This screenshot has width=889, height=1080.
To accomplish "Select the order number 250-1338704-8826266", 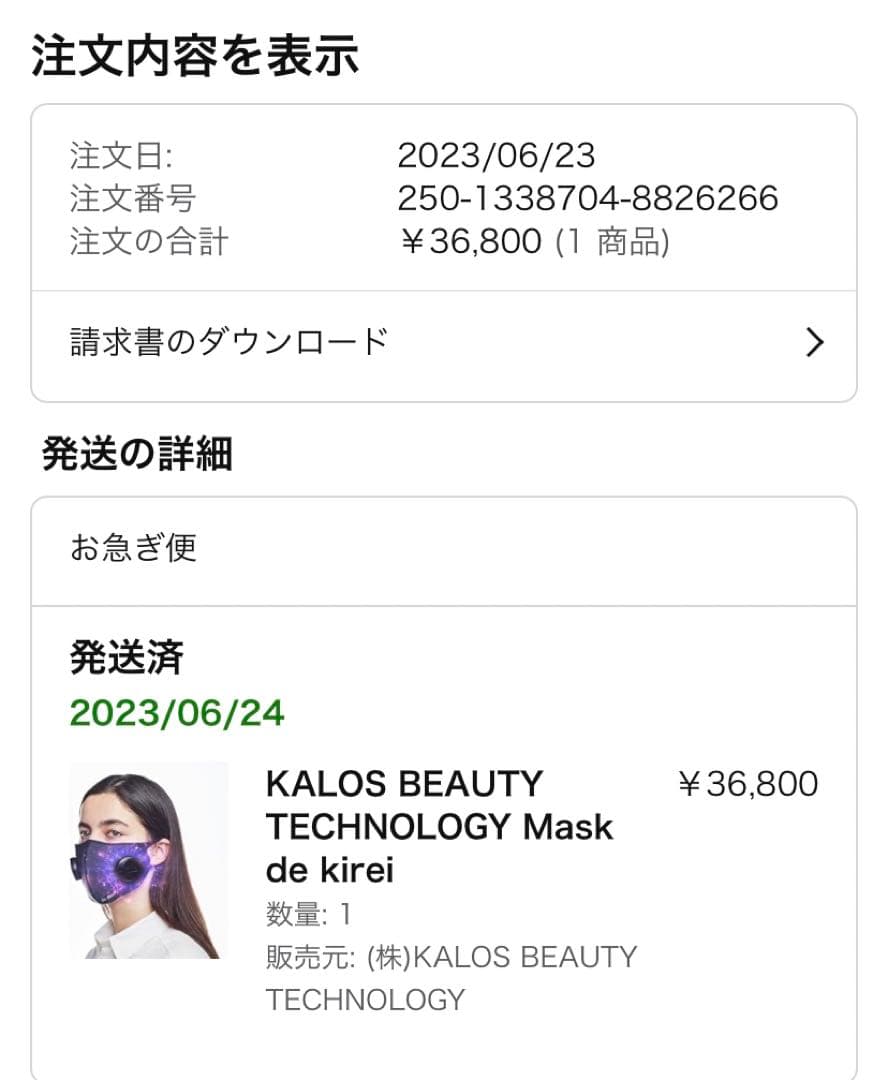I will point(588,198).
